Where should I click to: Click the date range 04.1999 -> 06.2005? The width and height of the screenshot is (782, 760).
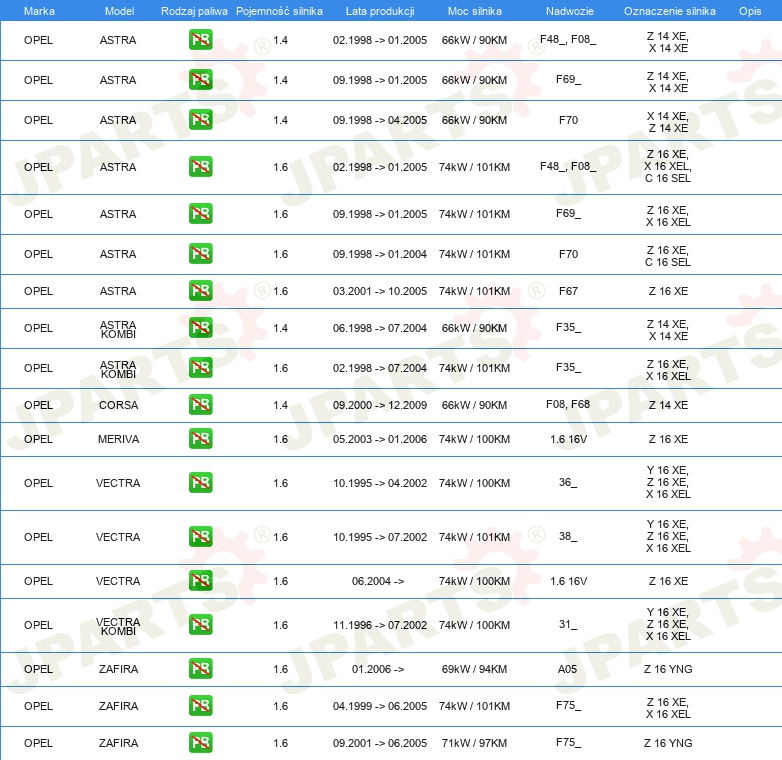[380, 706]
